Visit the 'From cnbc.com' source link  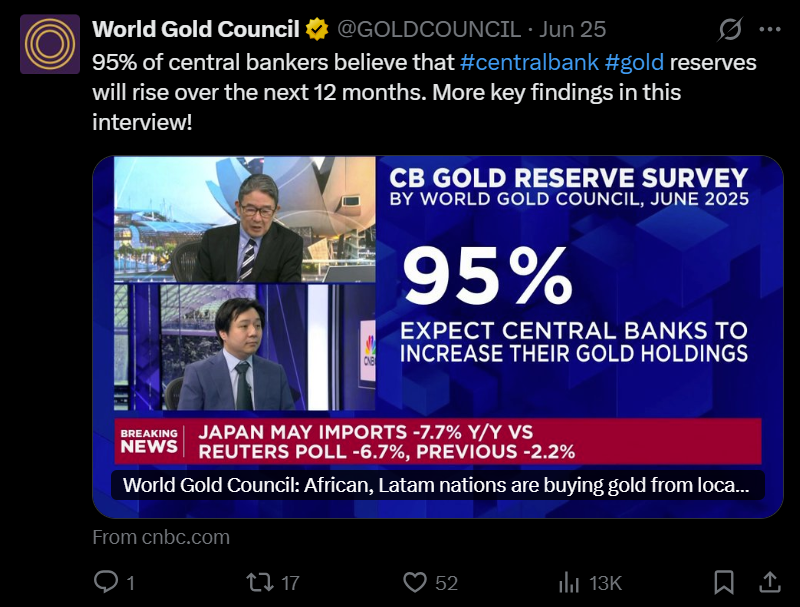160,537
